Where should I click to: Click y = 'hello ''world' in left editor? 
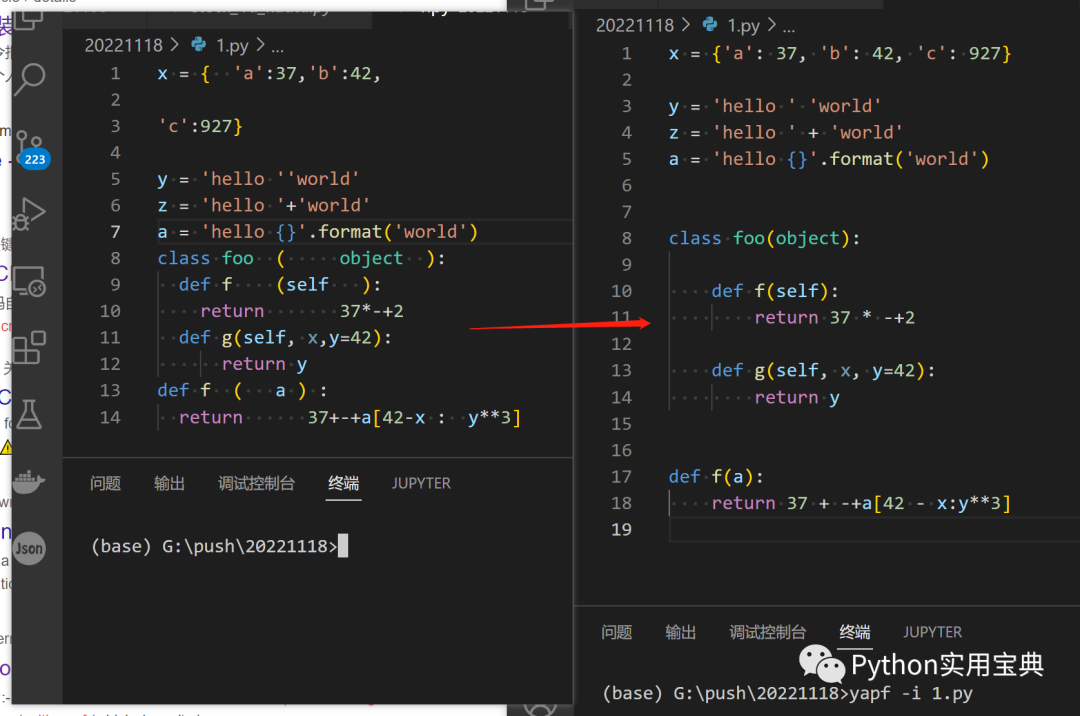point(258,179)
